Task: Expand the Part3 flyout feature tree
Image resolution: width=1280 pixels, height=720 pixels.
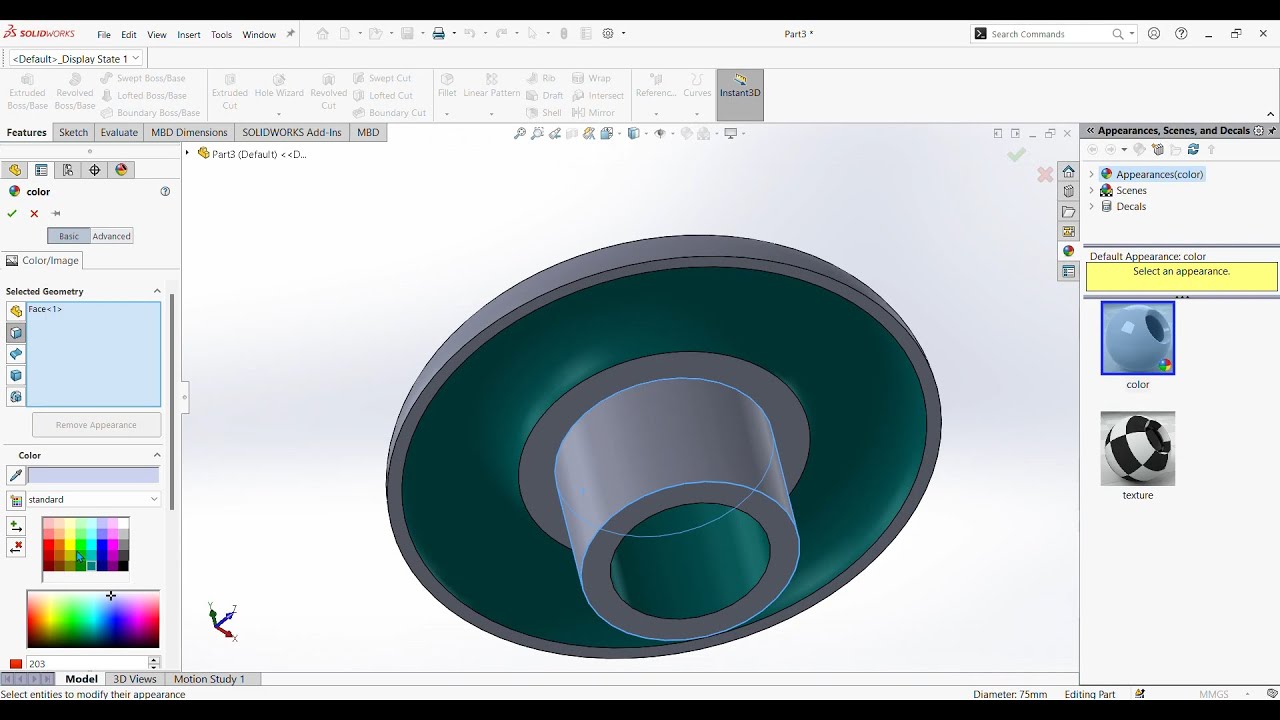Action: click(187, 153)
